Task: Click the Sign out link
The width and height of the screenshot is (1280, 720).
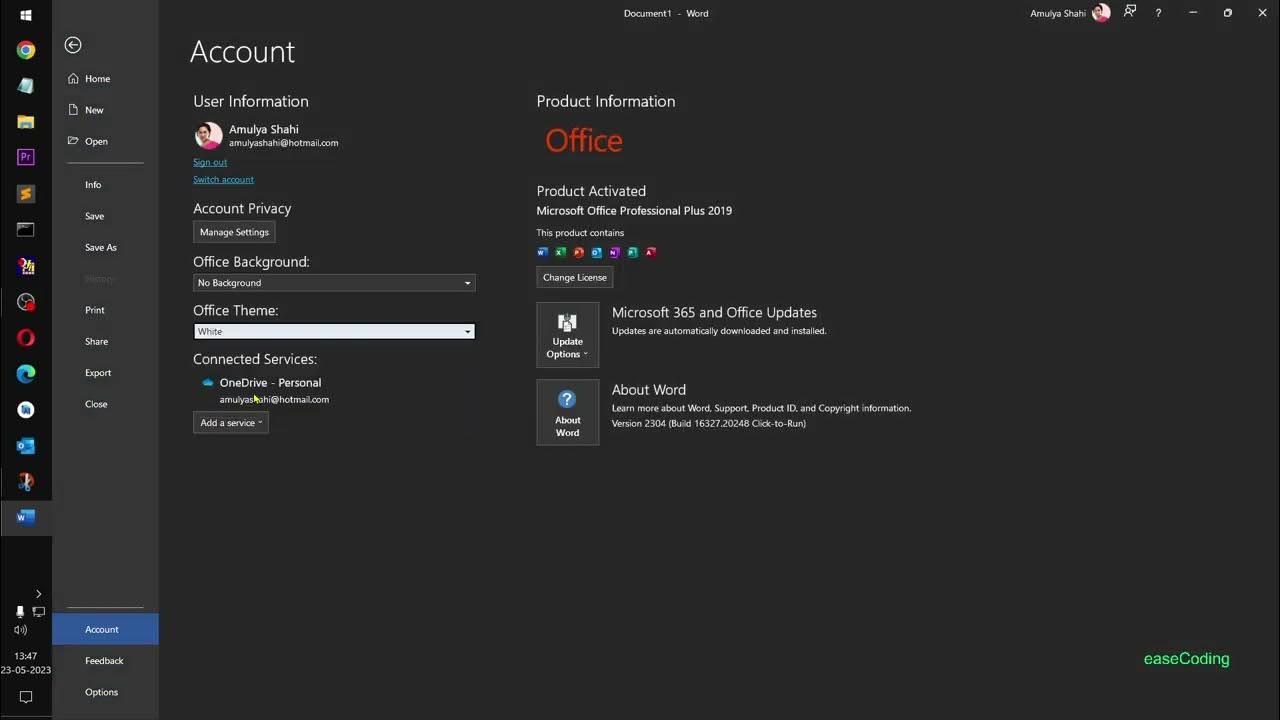Action: coord(210,162)
